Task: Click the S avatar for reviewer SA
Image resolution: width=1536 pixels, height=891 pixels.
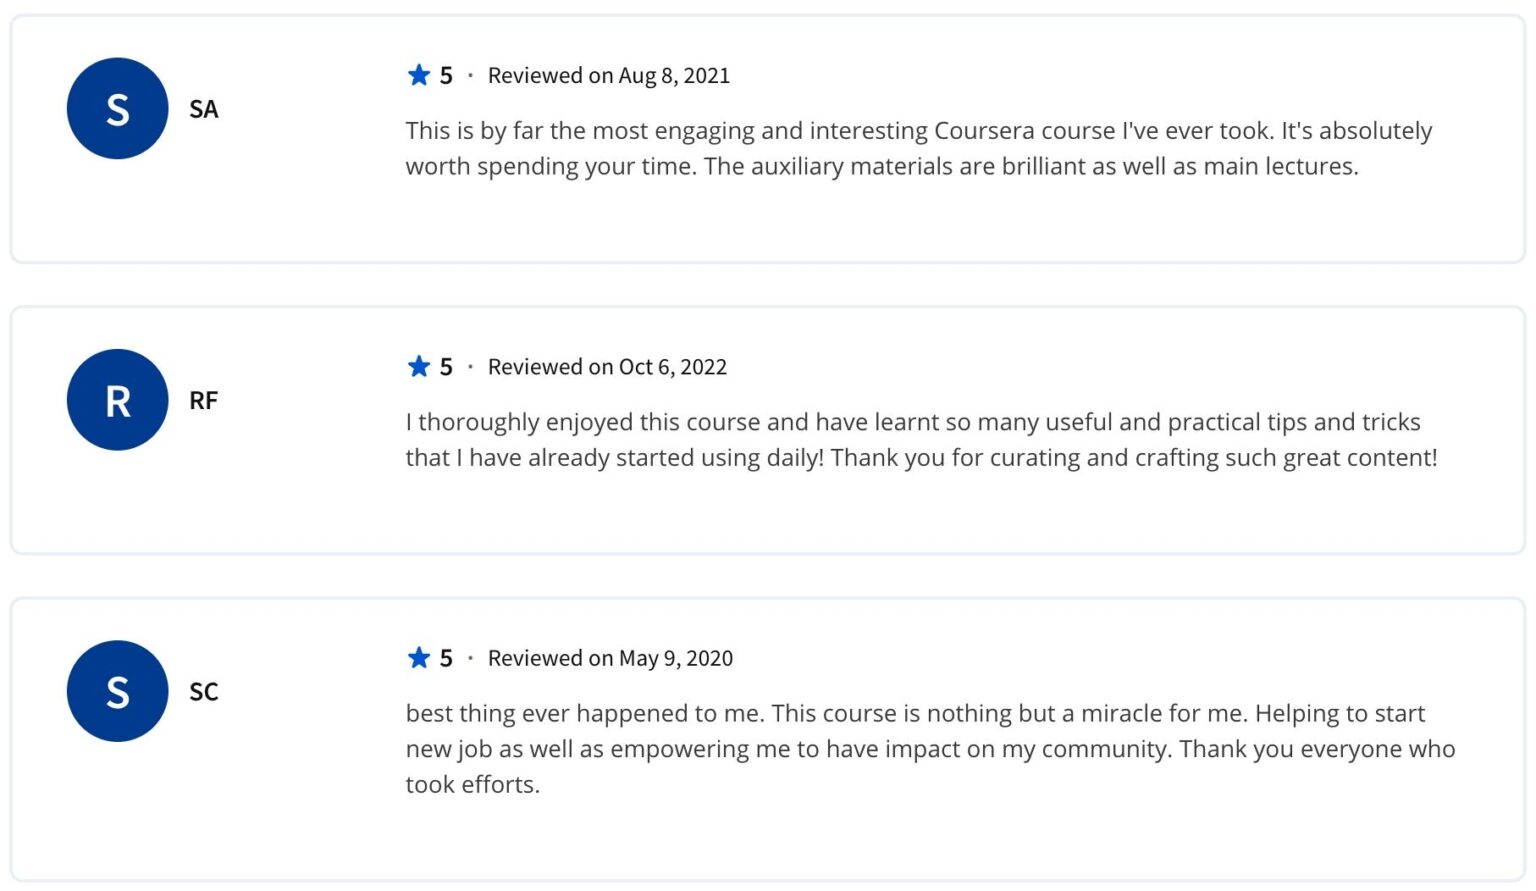Action: (x=117, y=108)
